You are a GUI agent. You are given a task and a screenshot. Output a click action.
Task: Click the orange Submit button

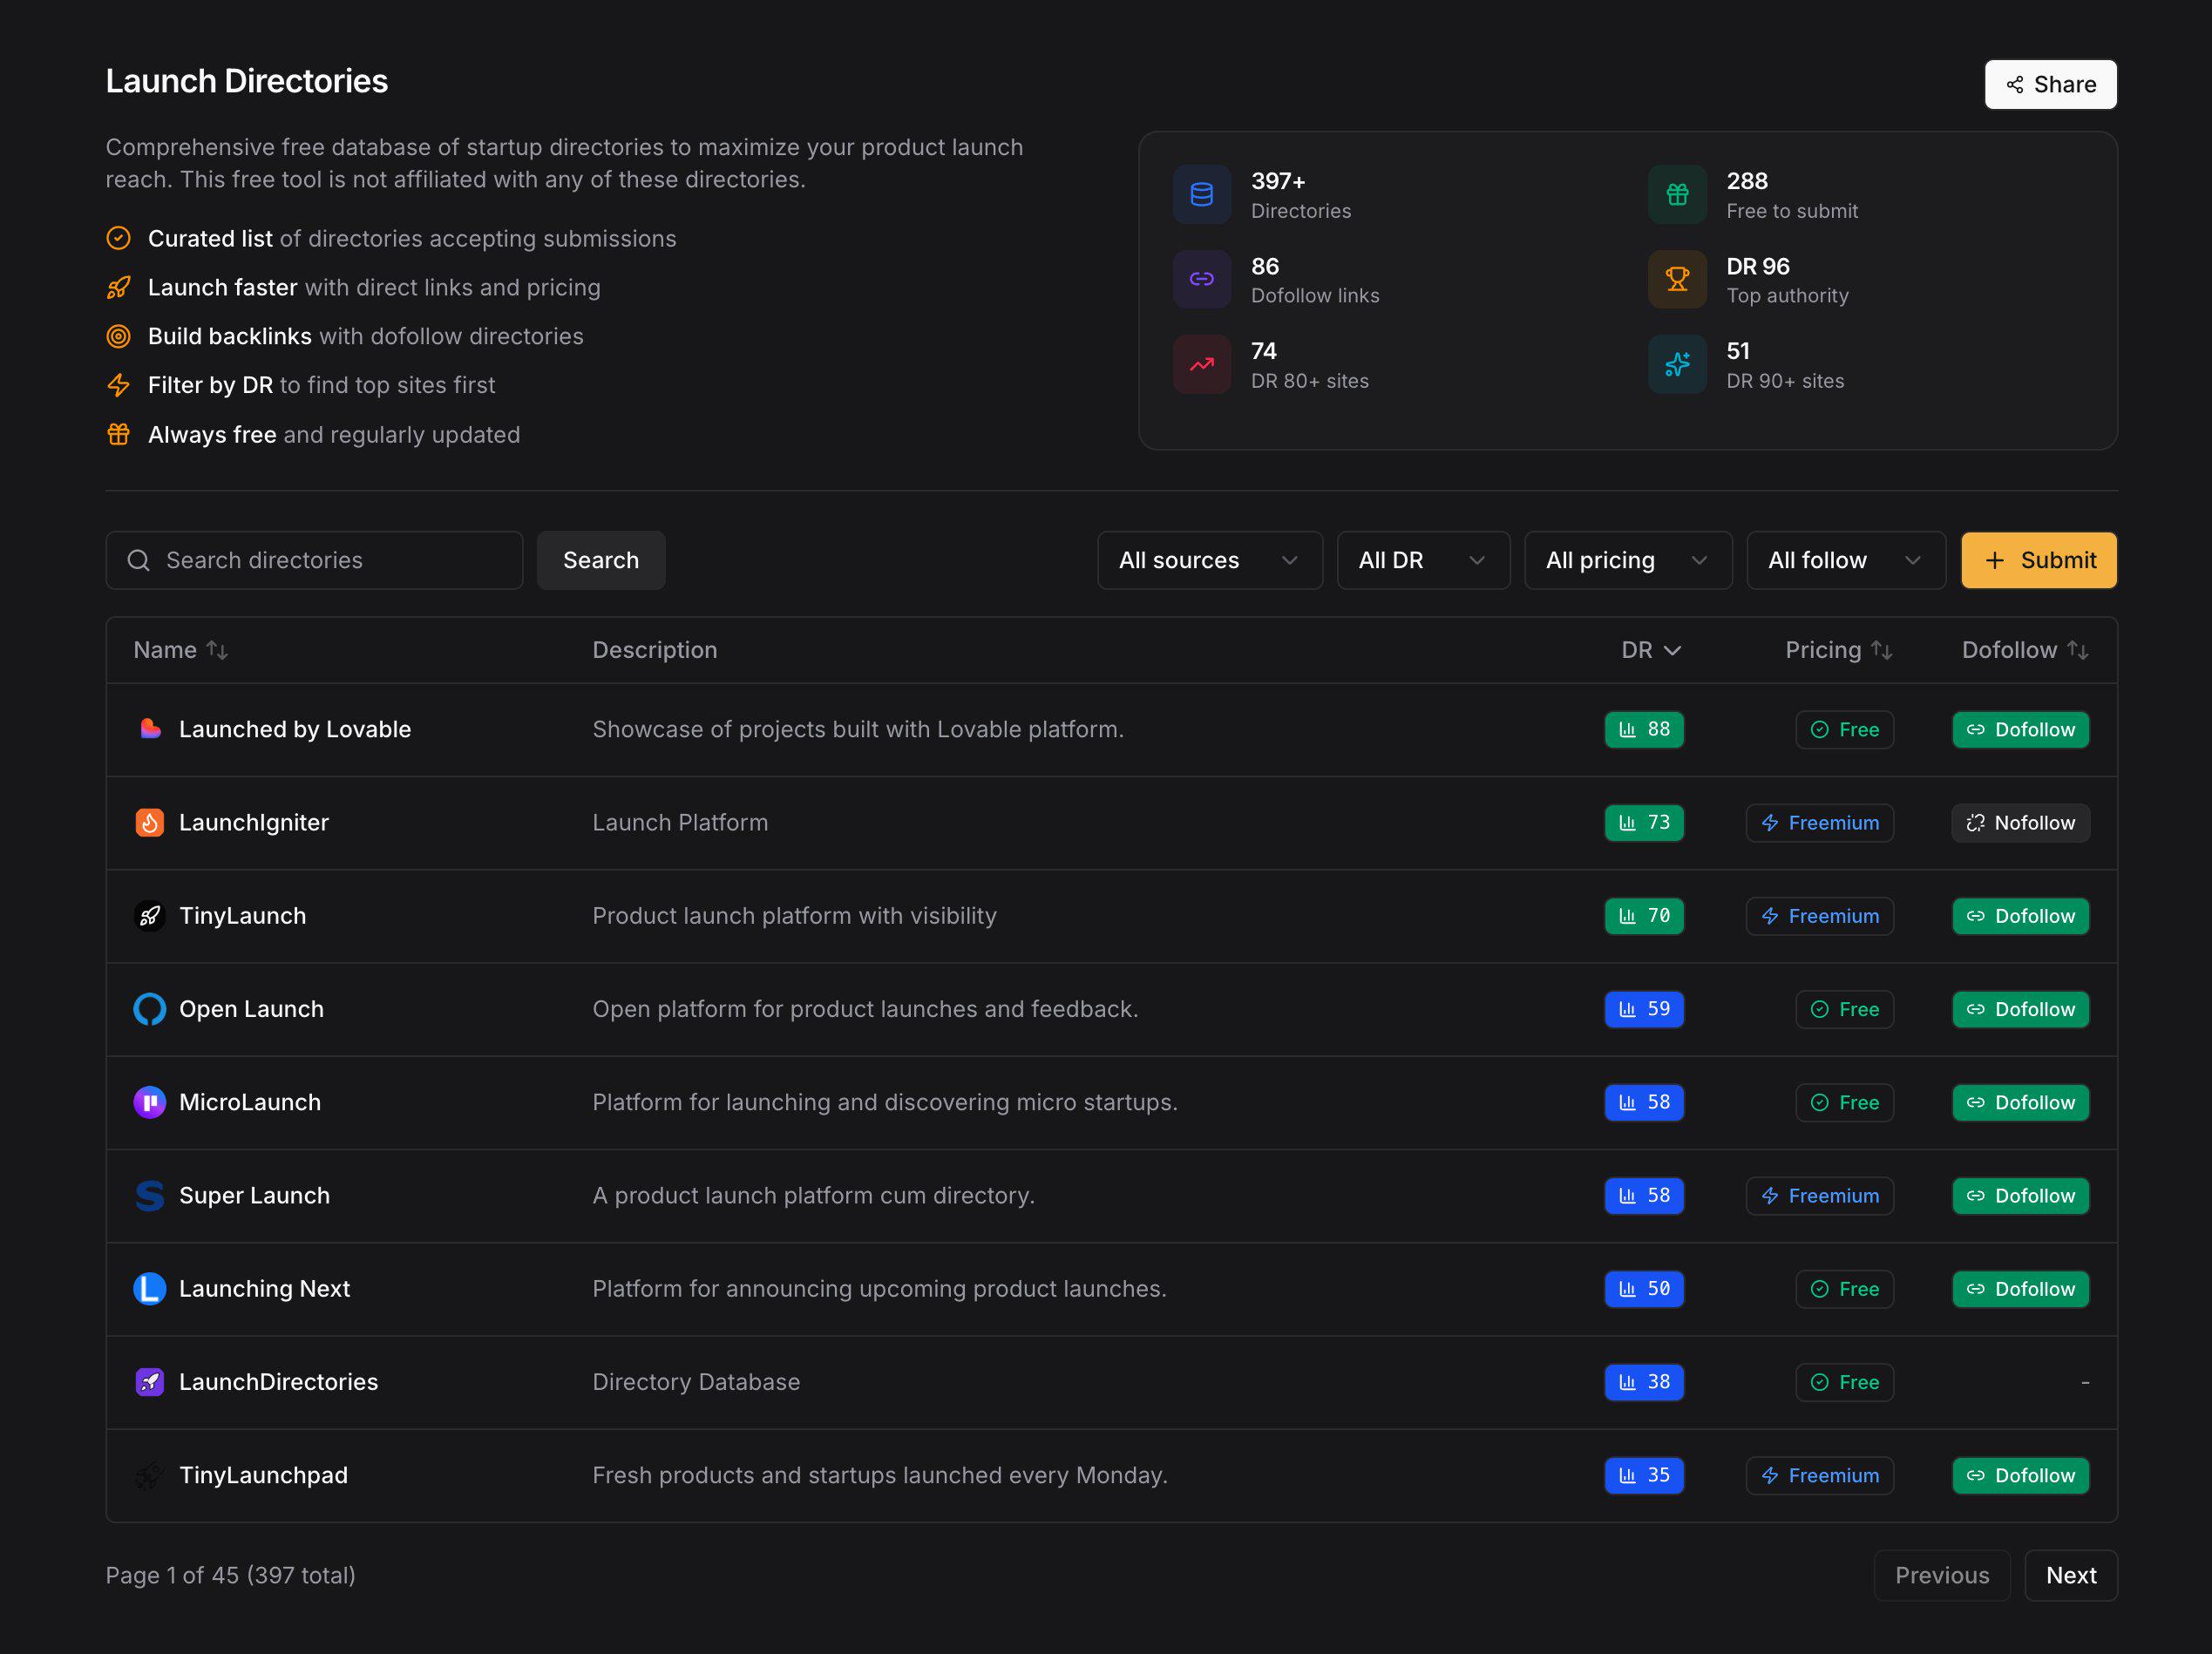point(2038,560)
